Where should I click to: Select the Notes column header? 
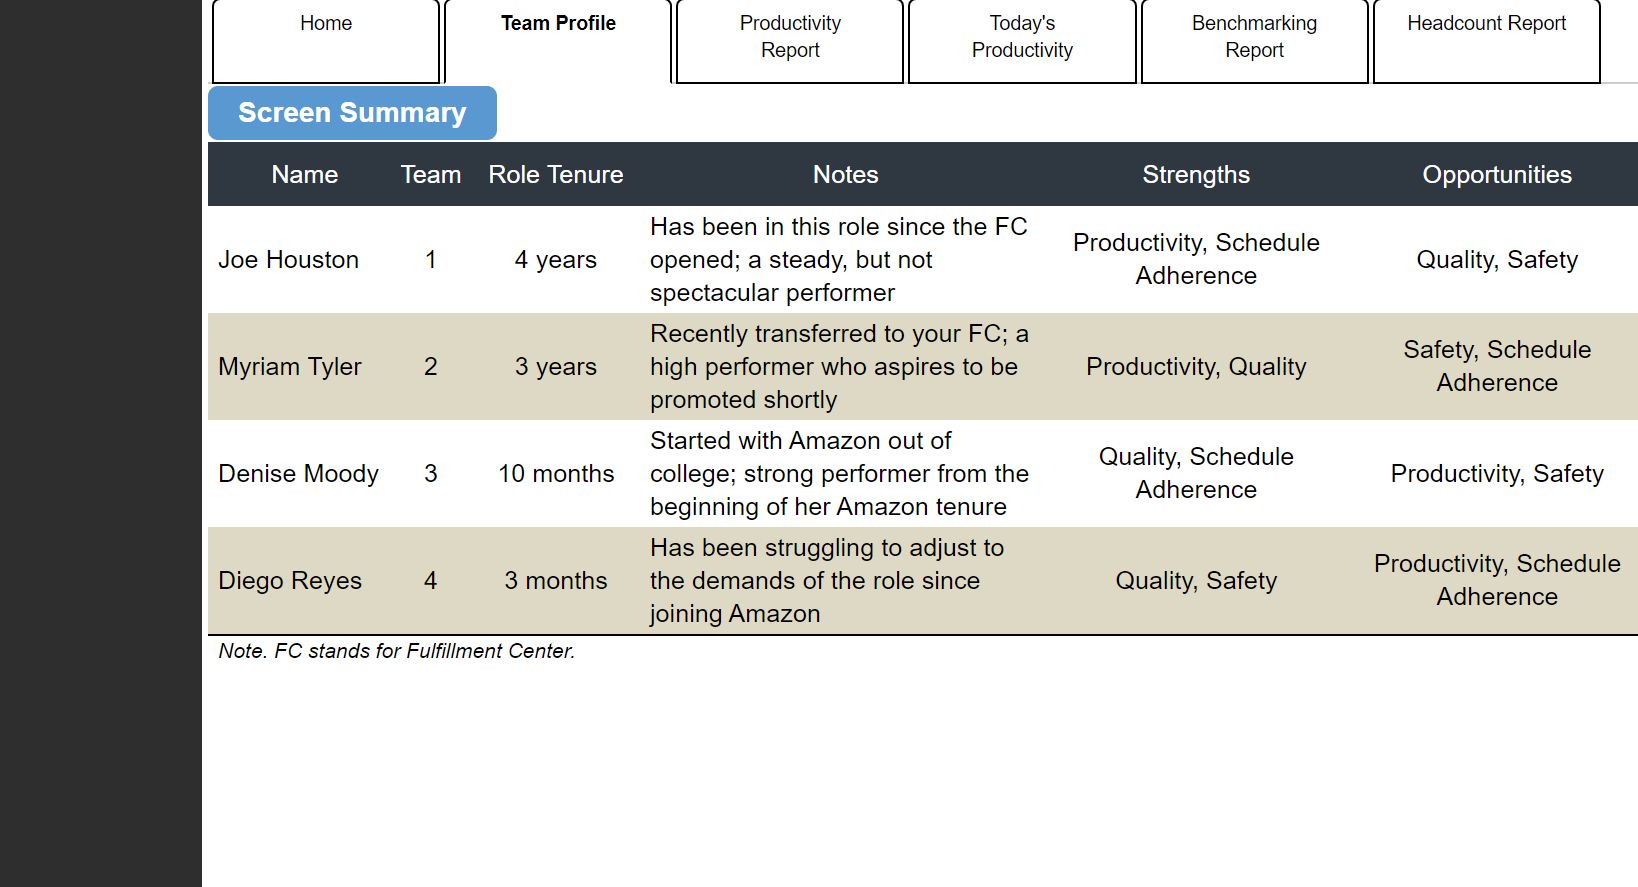click(845, 174)
